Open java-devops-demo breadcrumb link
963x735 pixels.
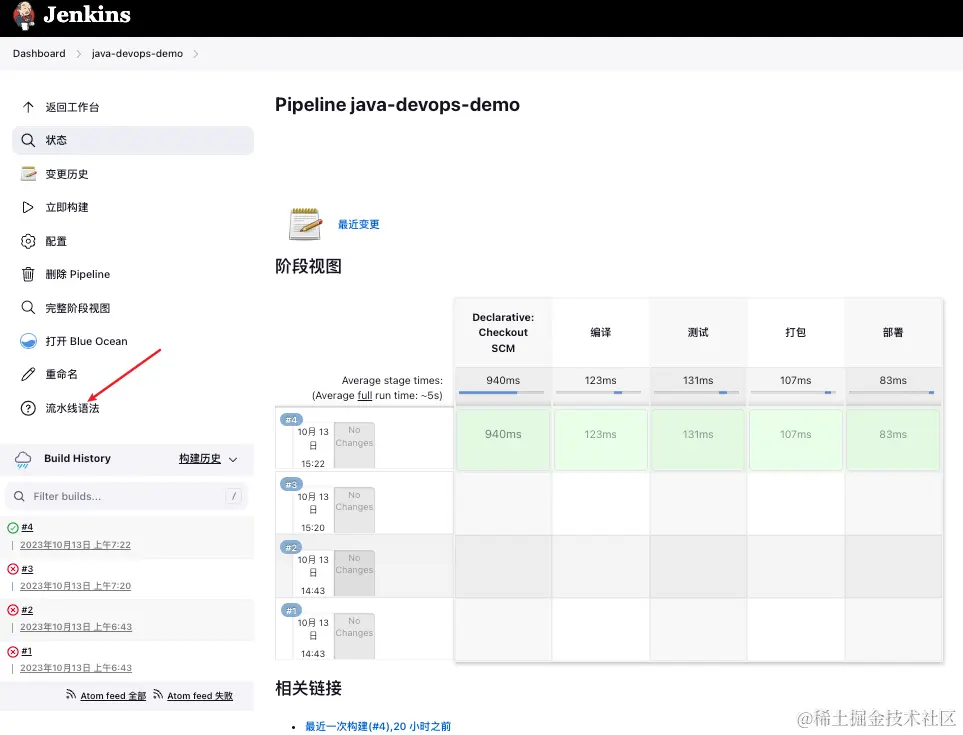point(138,53)
